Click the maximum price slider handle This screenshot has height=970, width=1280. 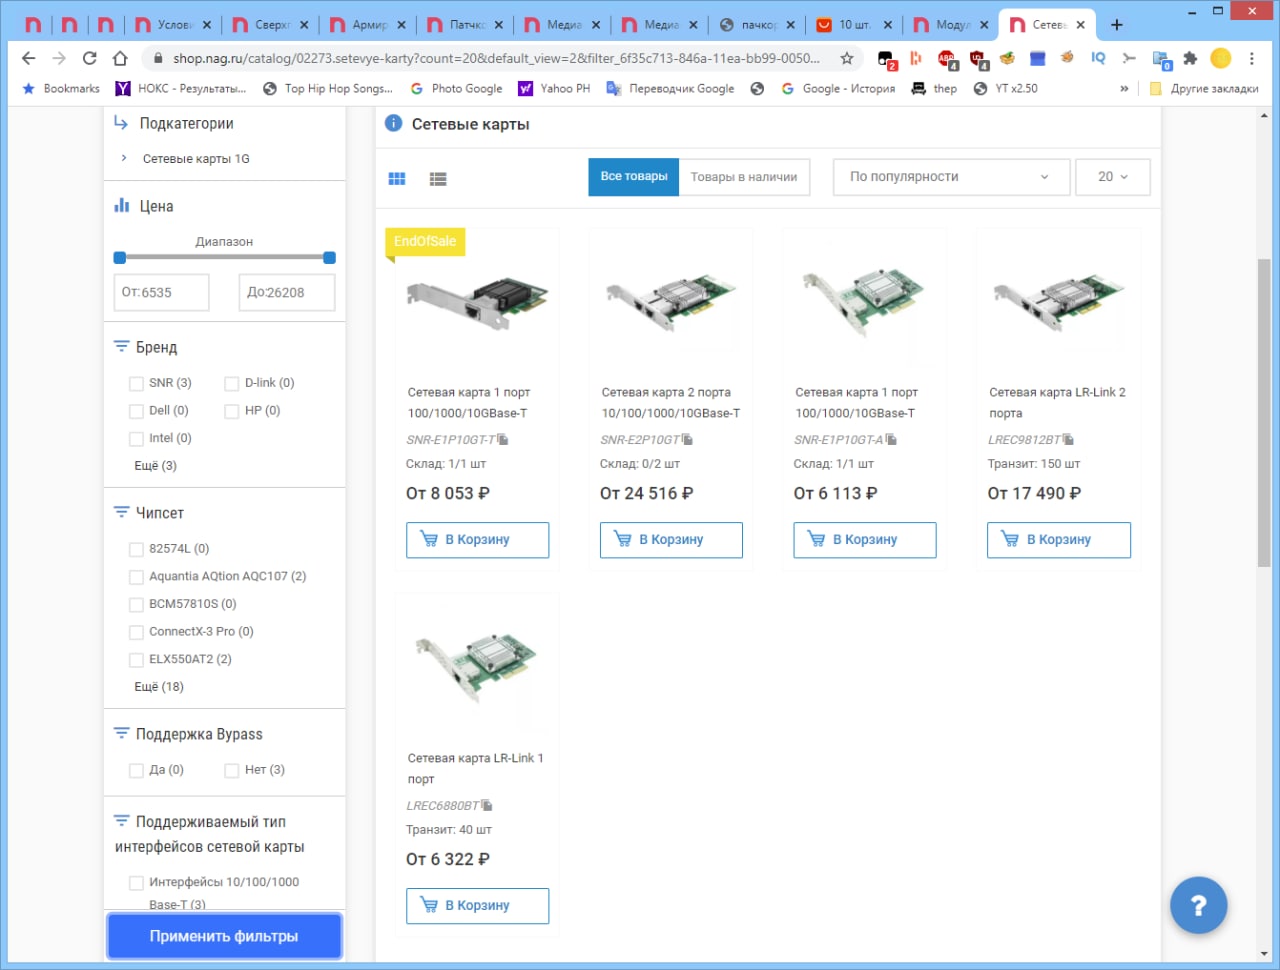330,258
